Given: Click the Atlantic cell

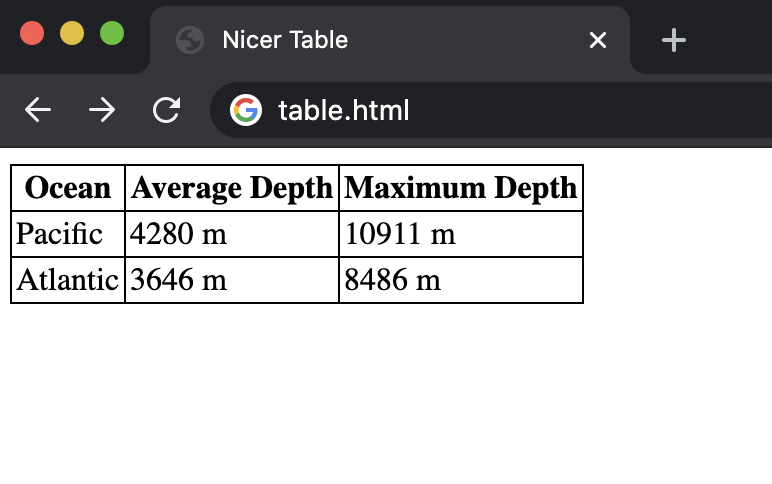Looking at the screenshot, I should (x=68, y=280).
